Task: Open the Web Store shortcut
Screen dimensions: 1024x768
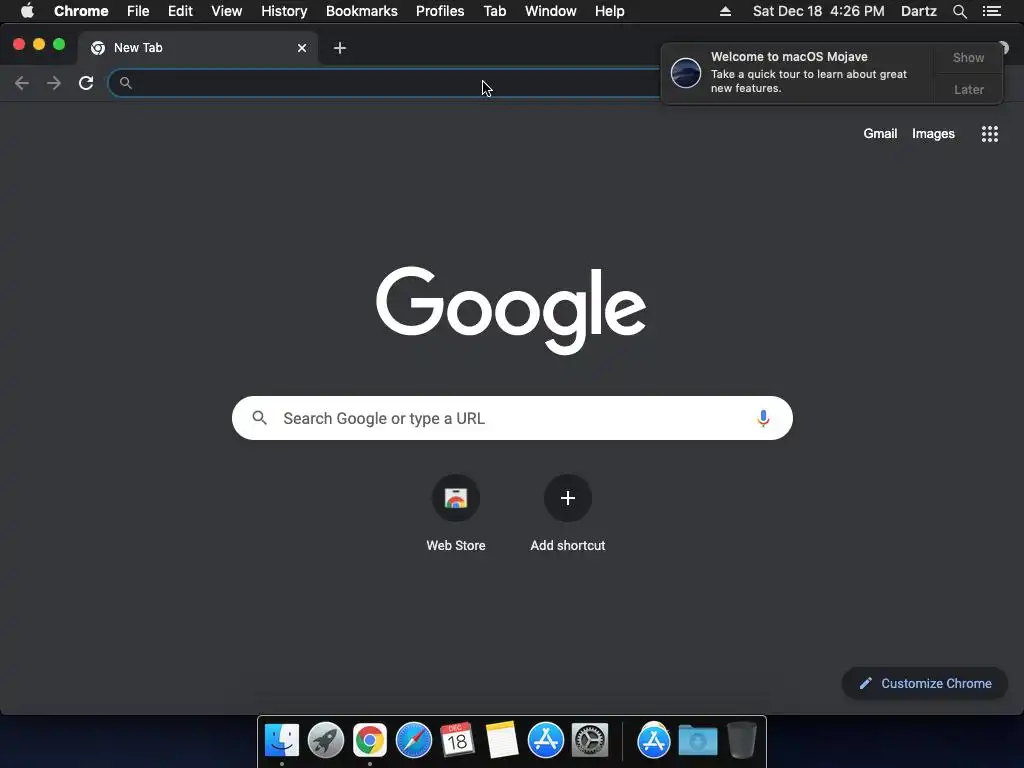Action: tap(456, 514)
